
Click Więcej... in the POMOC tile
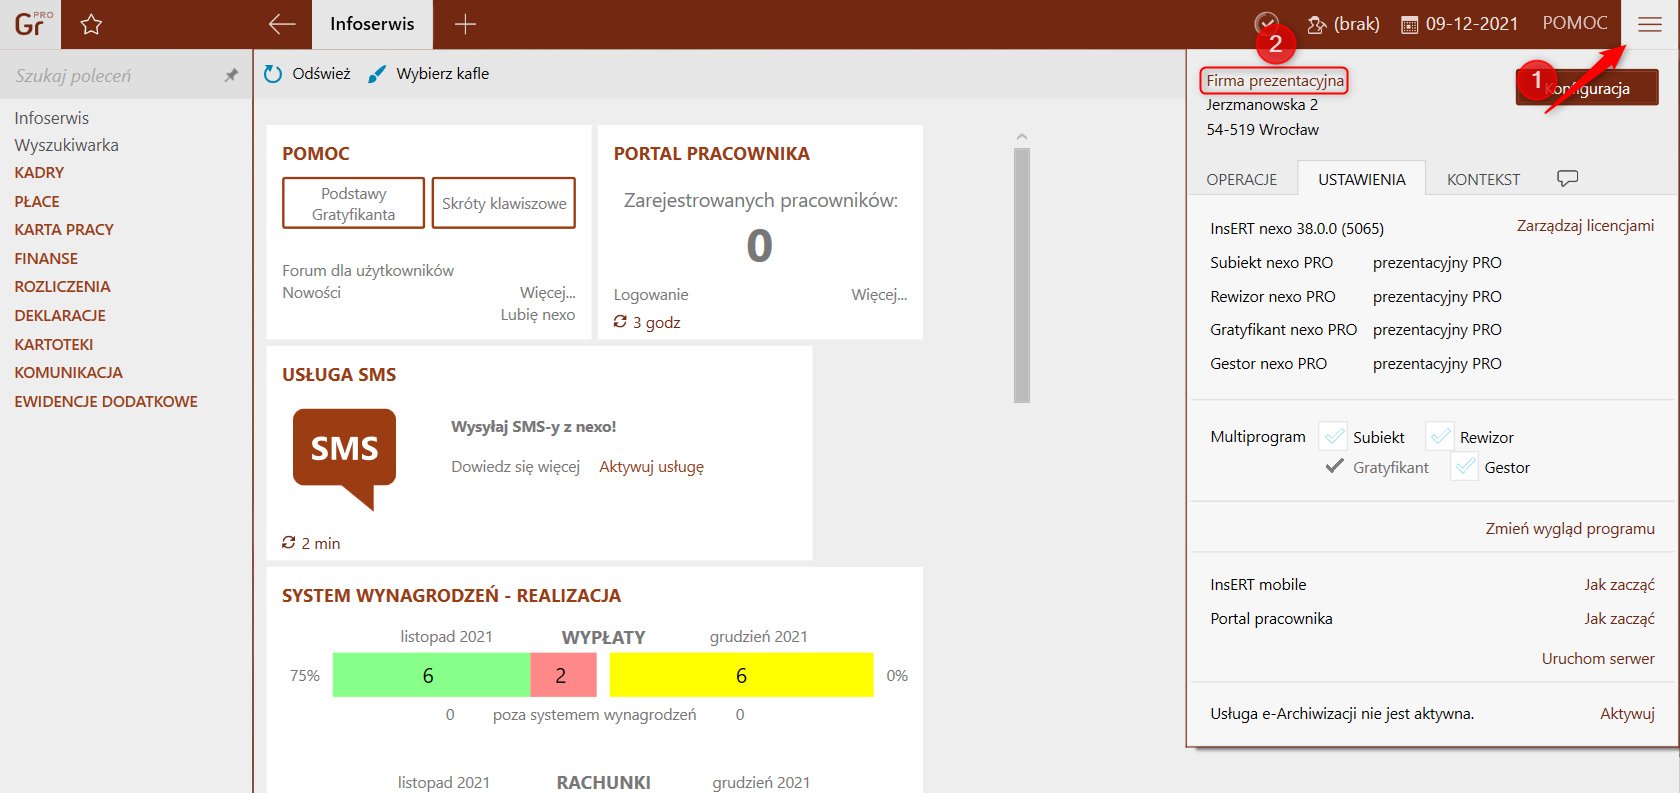click(548, 292)
